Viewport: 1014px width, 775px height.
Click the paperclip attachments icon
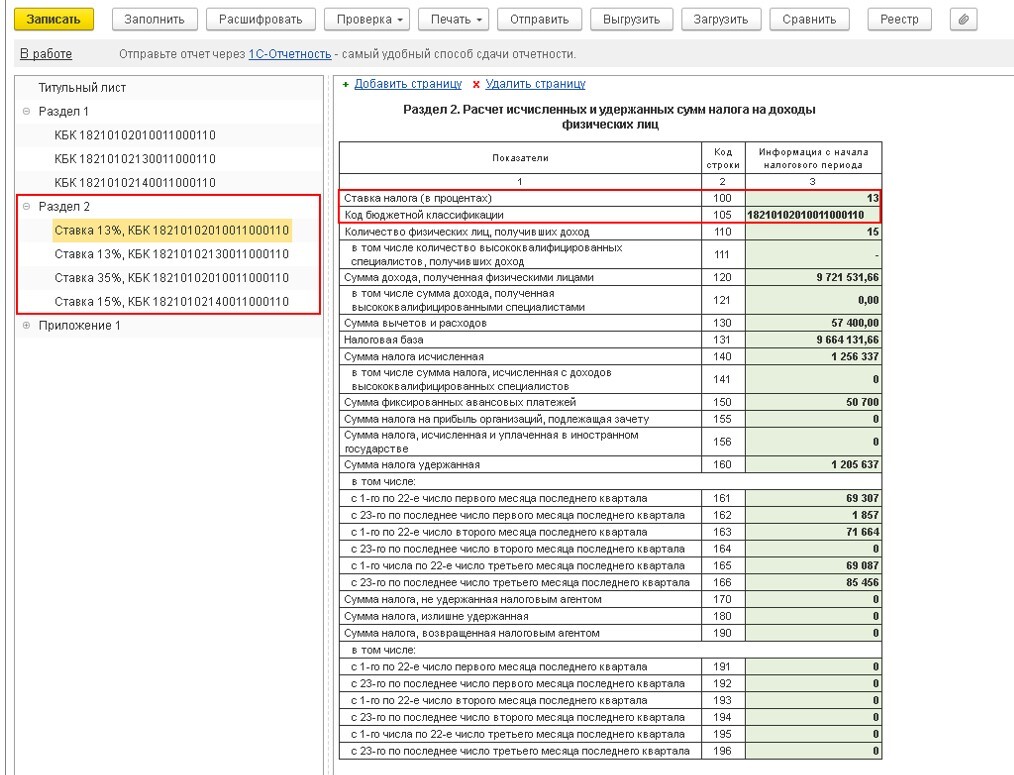click(x=963, y=19)
